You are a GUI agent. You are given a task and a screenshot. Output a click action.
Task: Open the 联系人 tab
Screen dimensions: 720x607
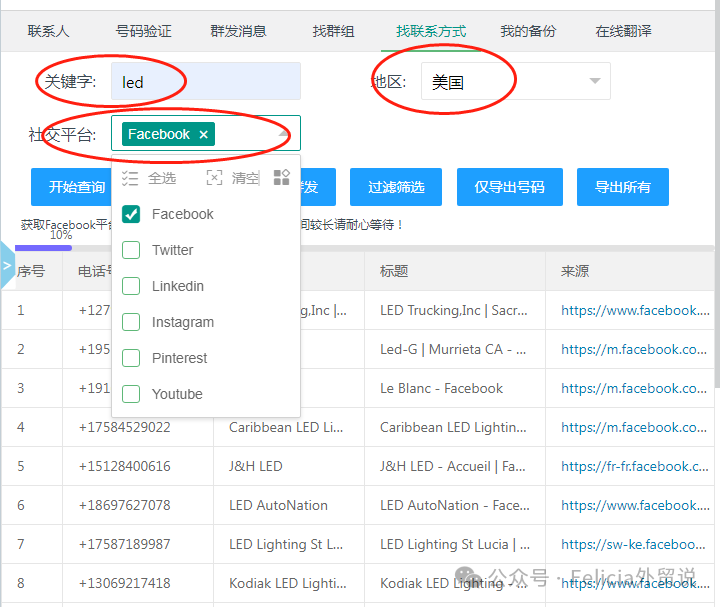[x=48, y=31]
